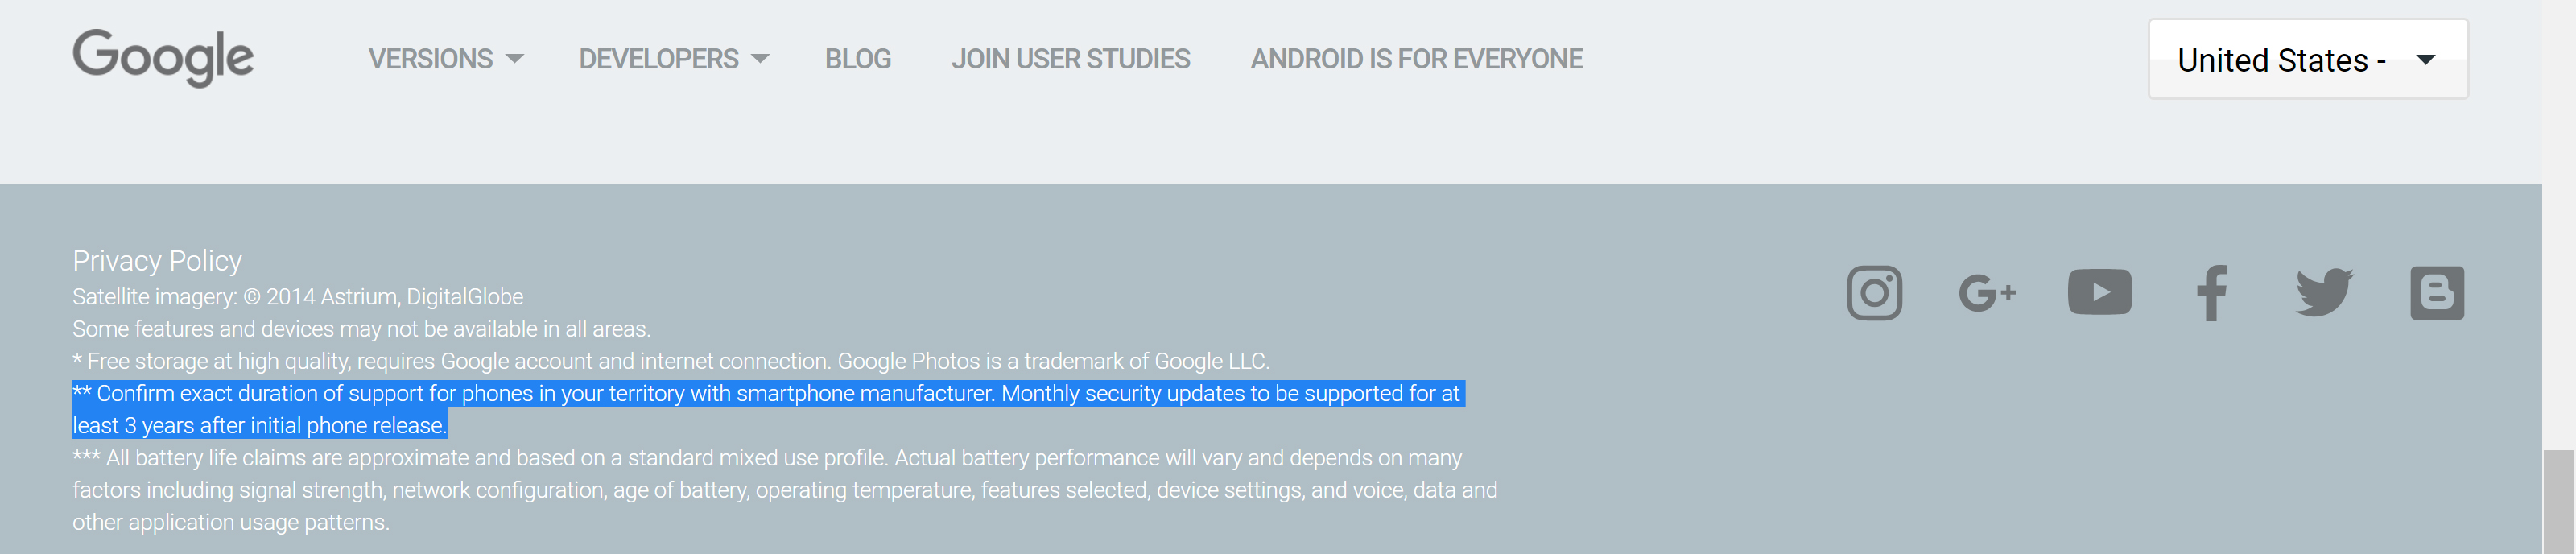
Task: Open ANDROID IS FOR EVERYONE page
Action: 1416,59
